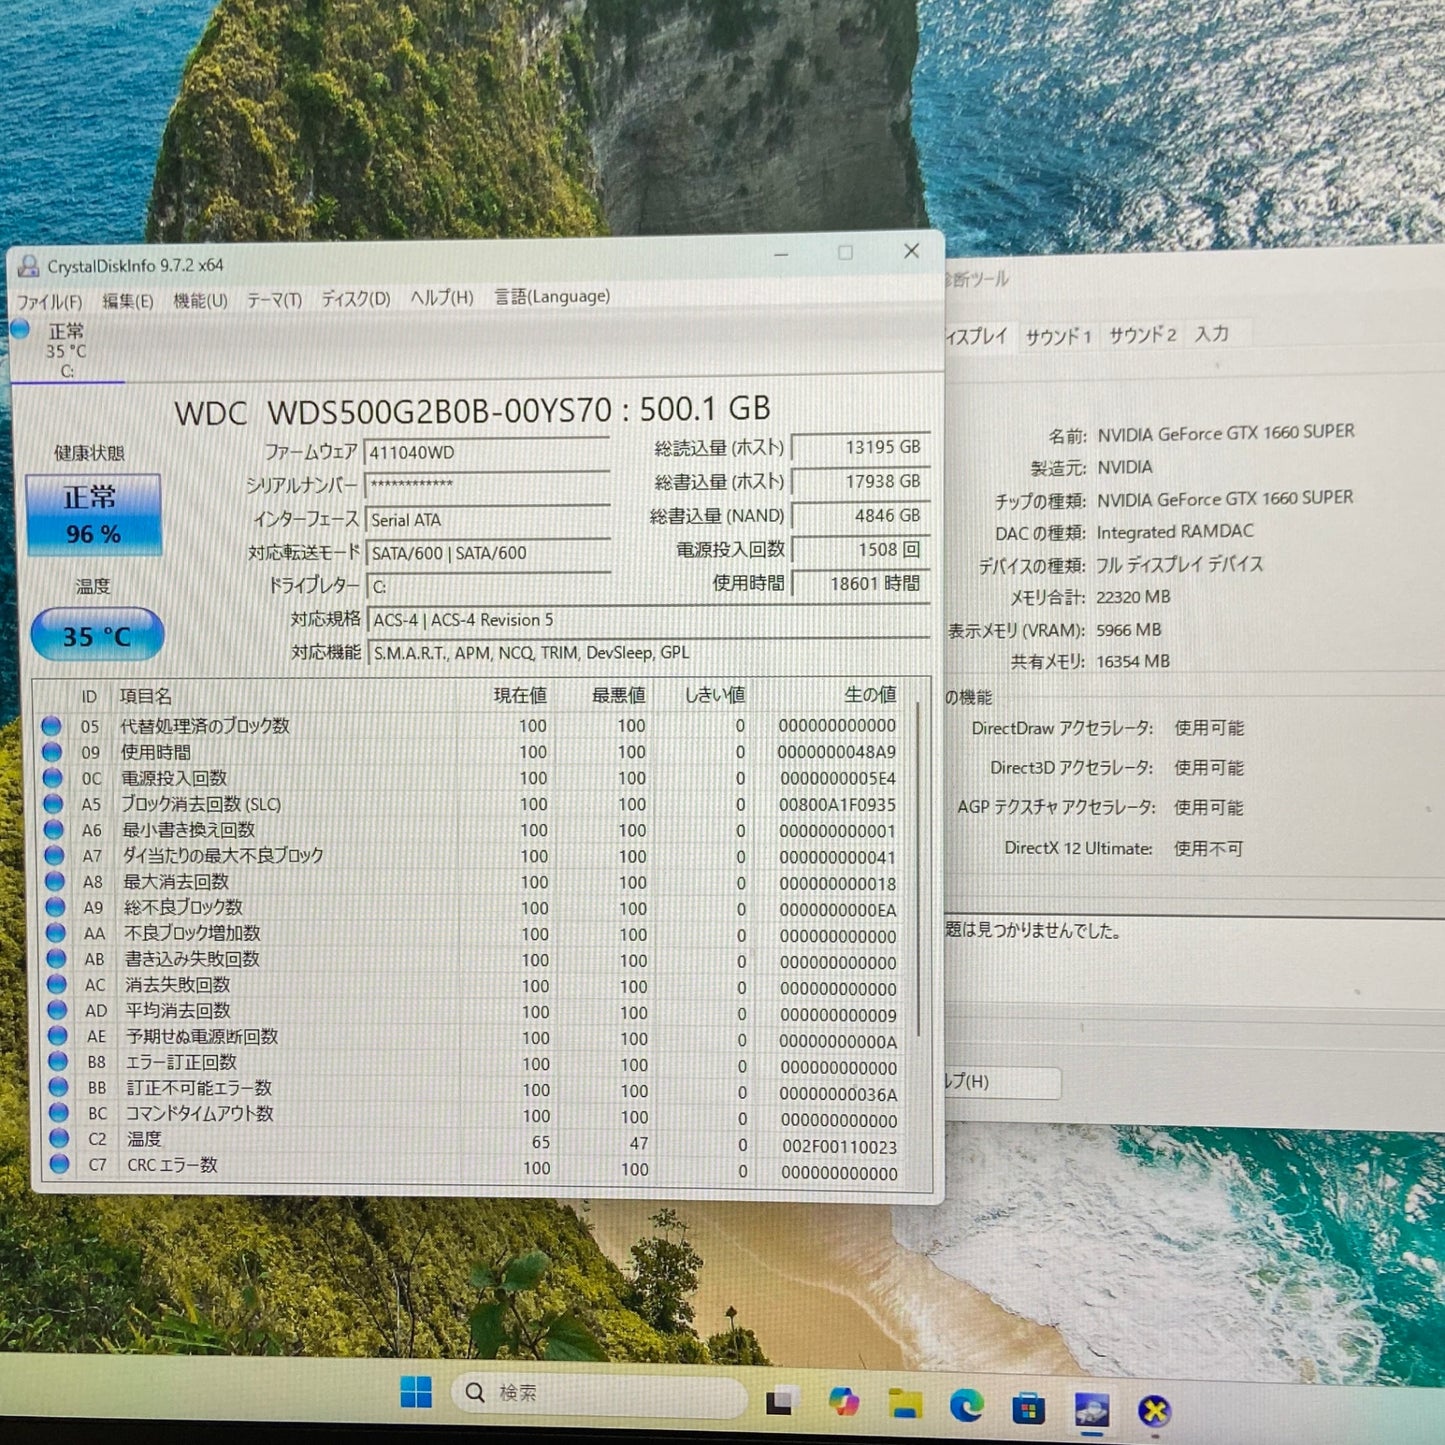
Task: Click status icon for attribute AA
Action: pyautogui.click(x=55, y=933)
